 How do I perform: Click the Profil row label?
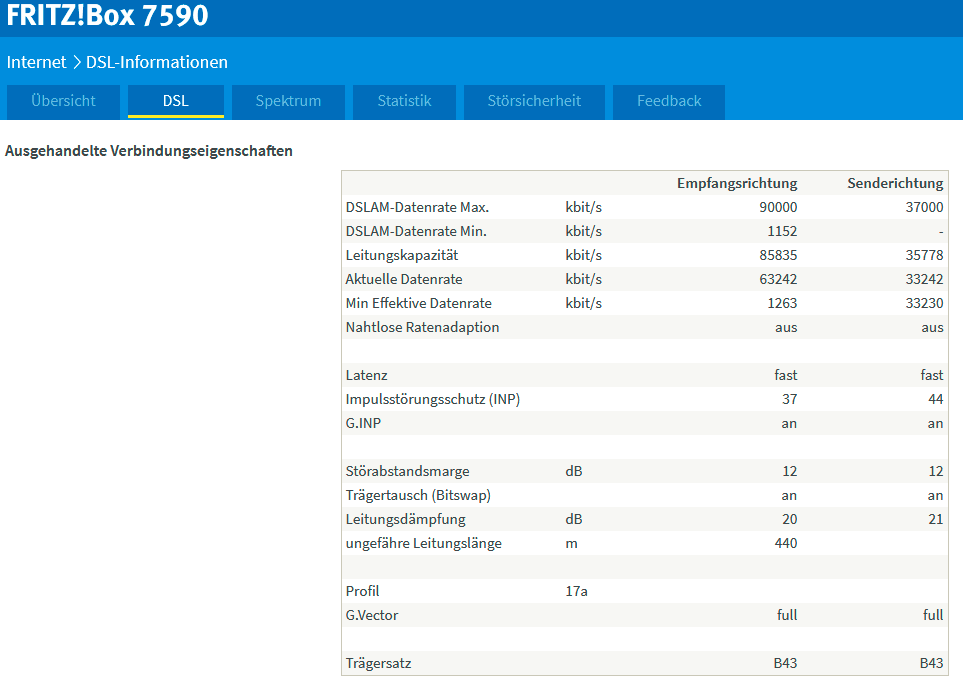pyautogui.click(x=362, y=591)
